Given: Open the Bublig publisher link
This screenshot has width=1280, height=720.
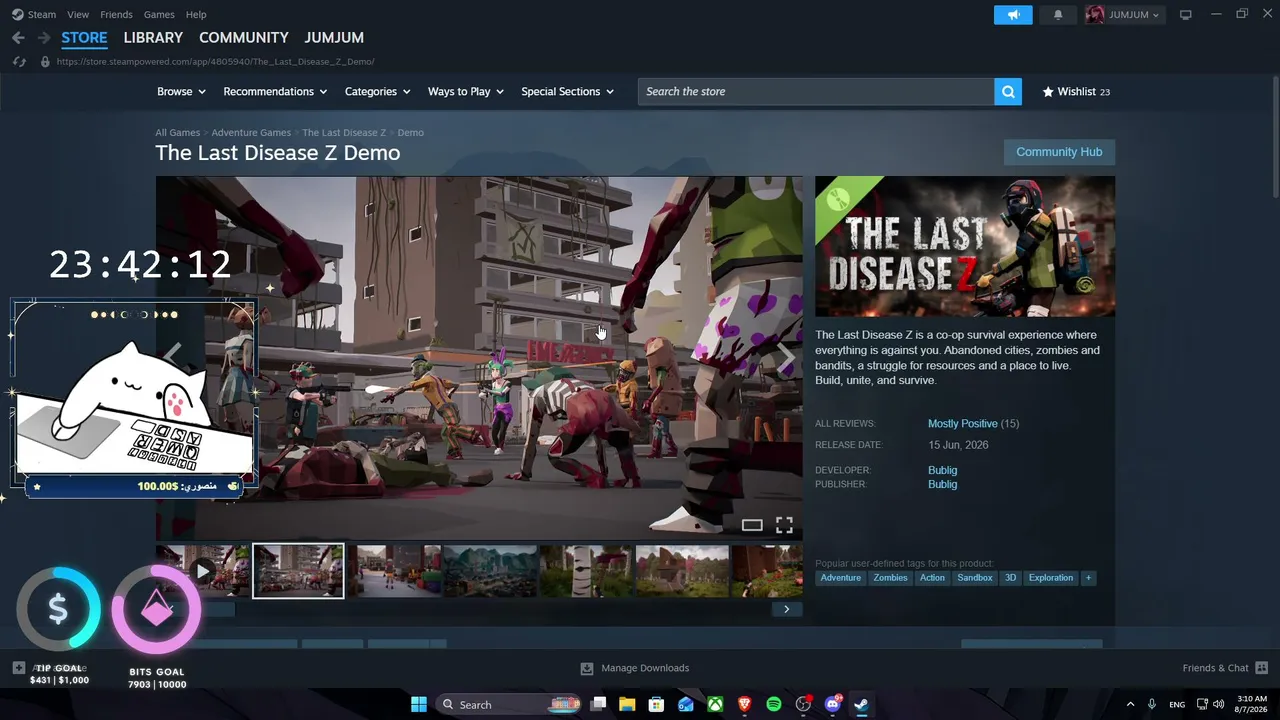Looking at the screenshot, I should [x=942, y=484].
